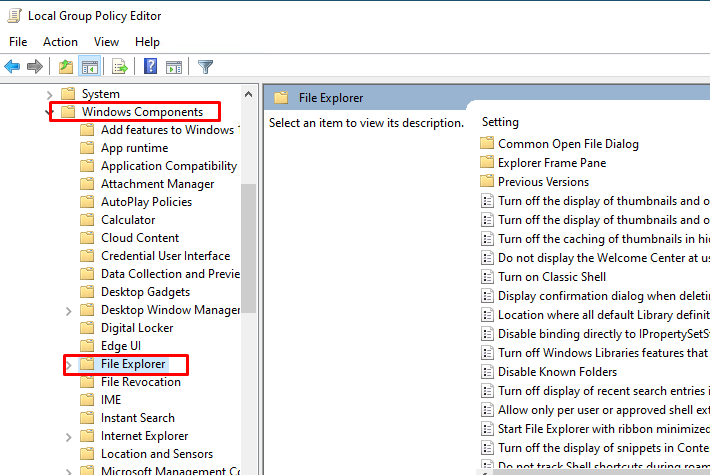Select Disable binding directly to IPropertySetStorage
710x475 pixels.
(x=604, y=334)
